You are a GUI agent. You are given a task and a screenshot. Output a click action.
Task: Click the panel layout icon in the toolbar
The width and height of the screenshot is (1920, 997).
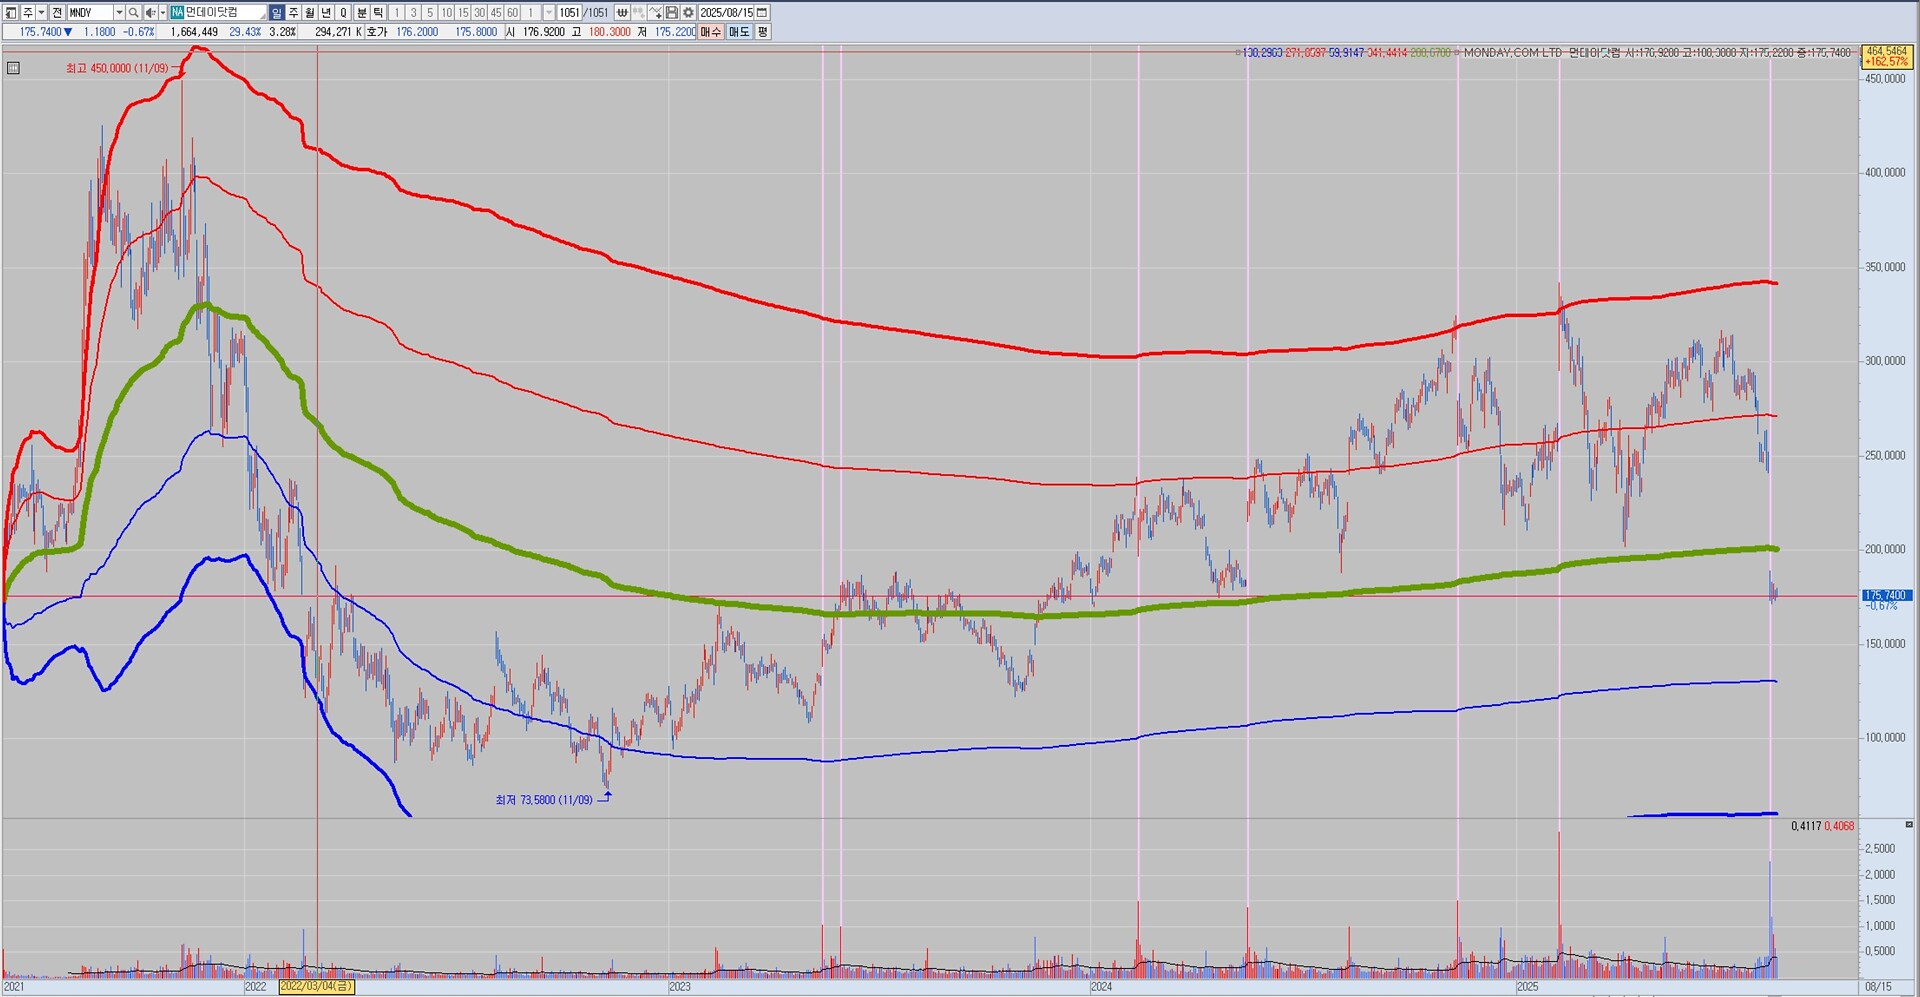click(x=11, y=12)
